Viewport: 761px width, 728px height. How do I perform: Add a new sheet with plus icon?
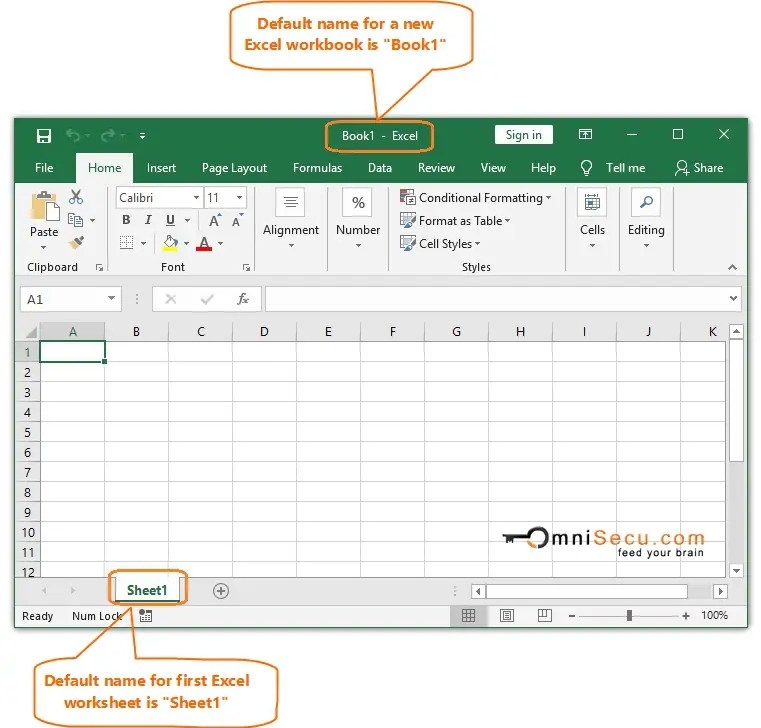(x=221, y=591)
